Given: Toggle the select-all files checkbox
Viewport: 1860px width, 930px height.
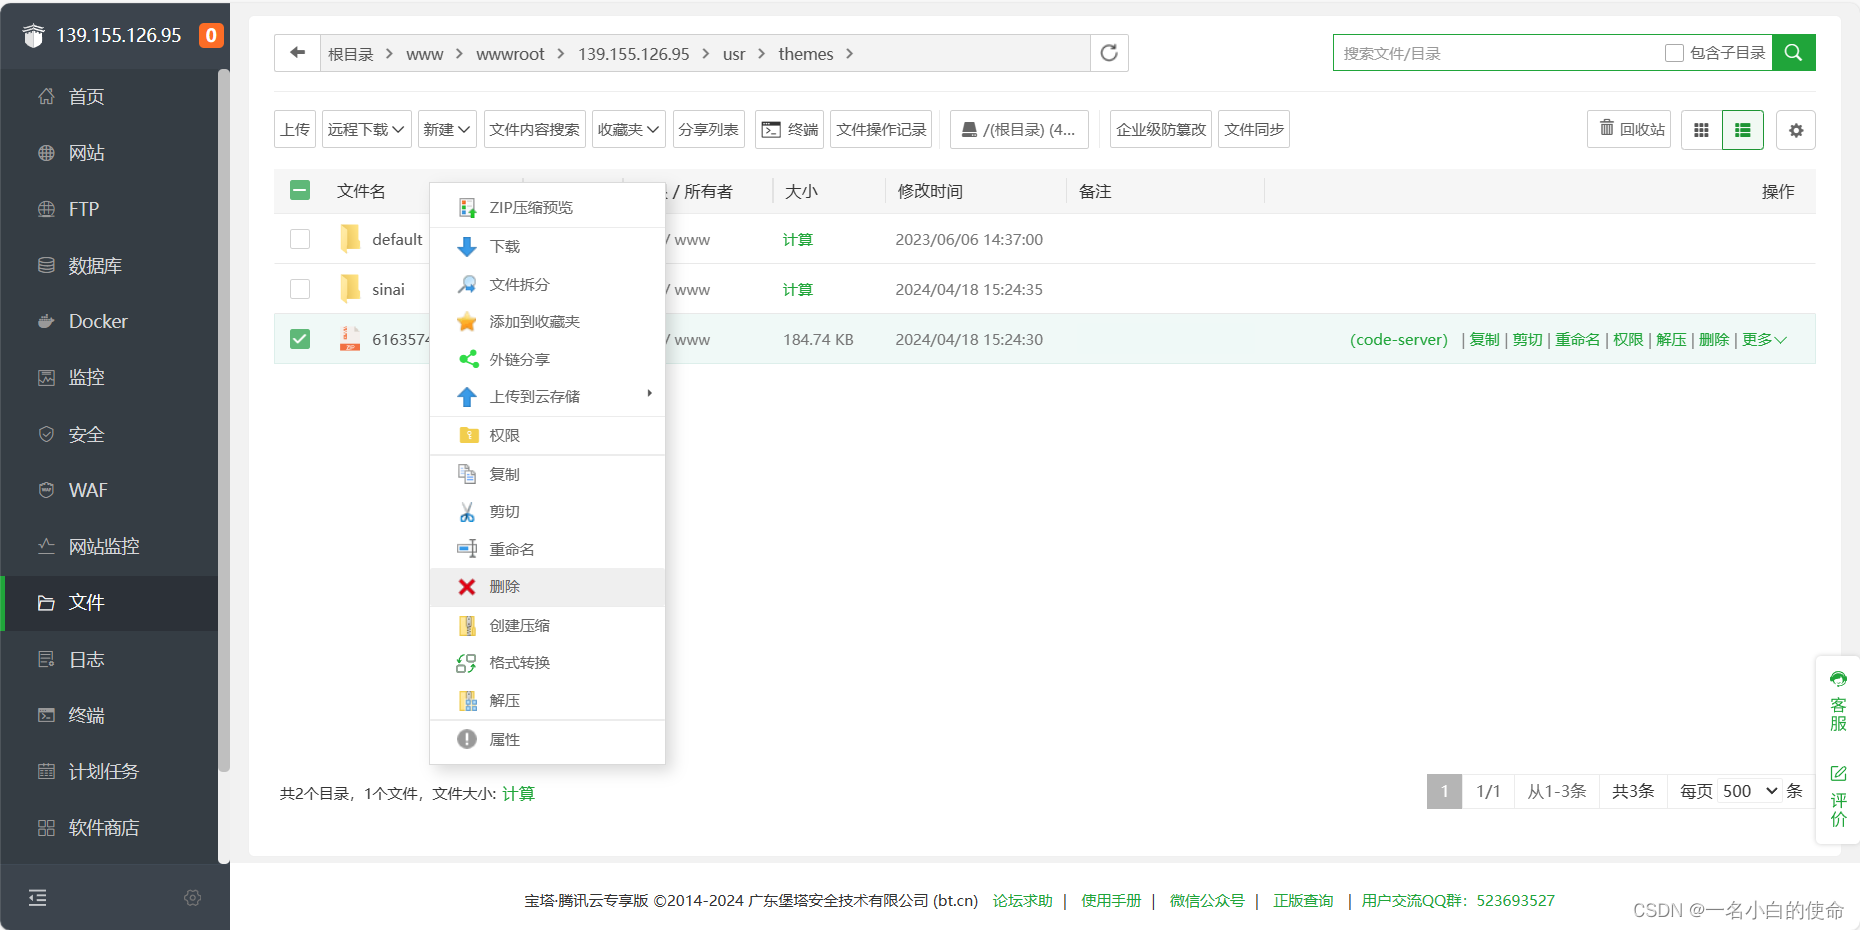Looking at the screenshot, I should (x=300, y=190).
